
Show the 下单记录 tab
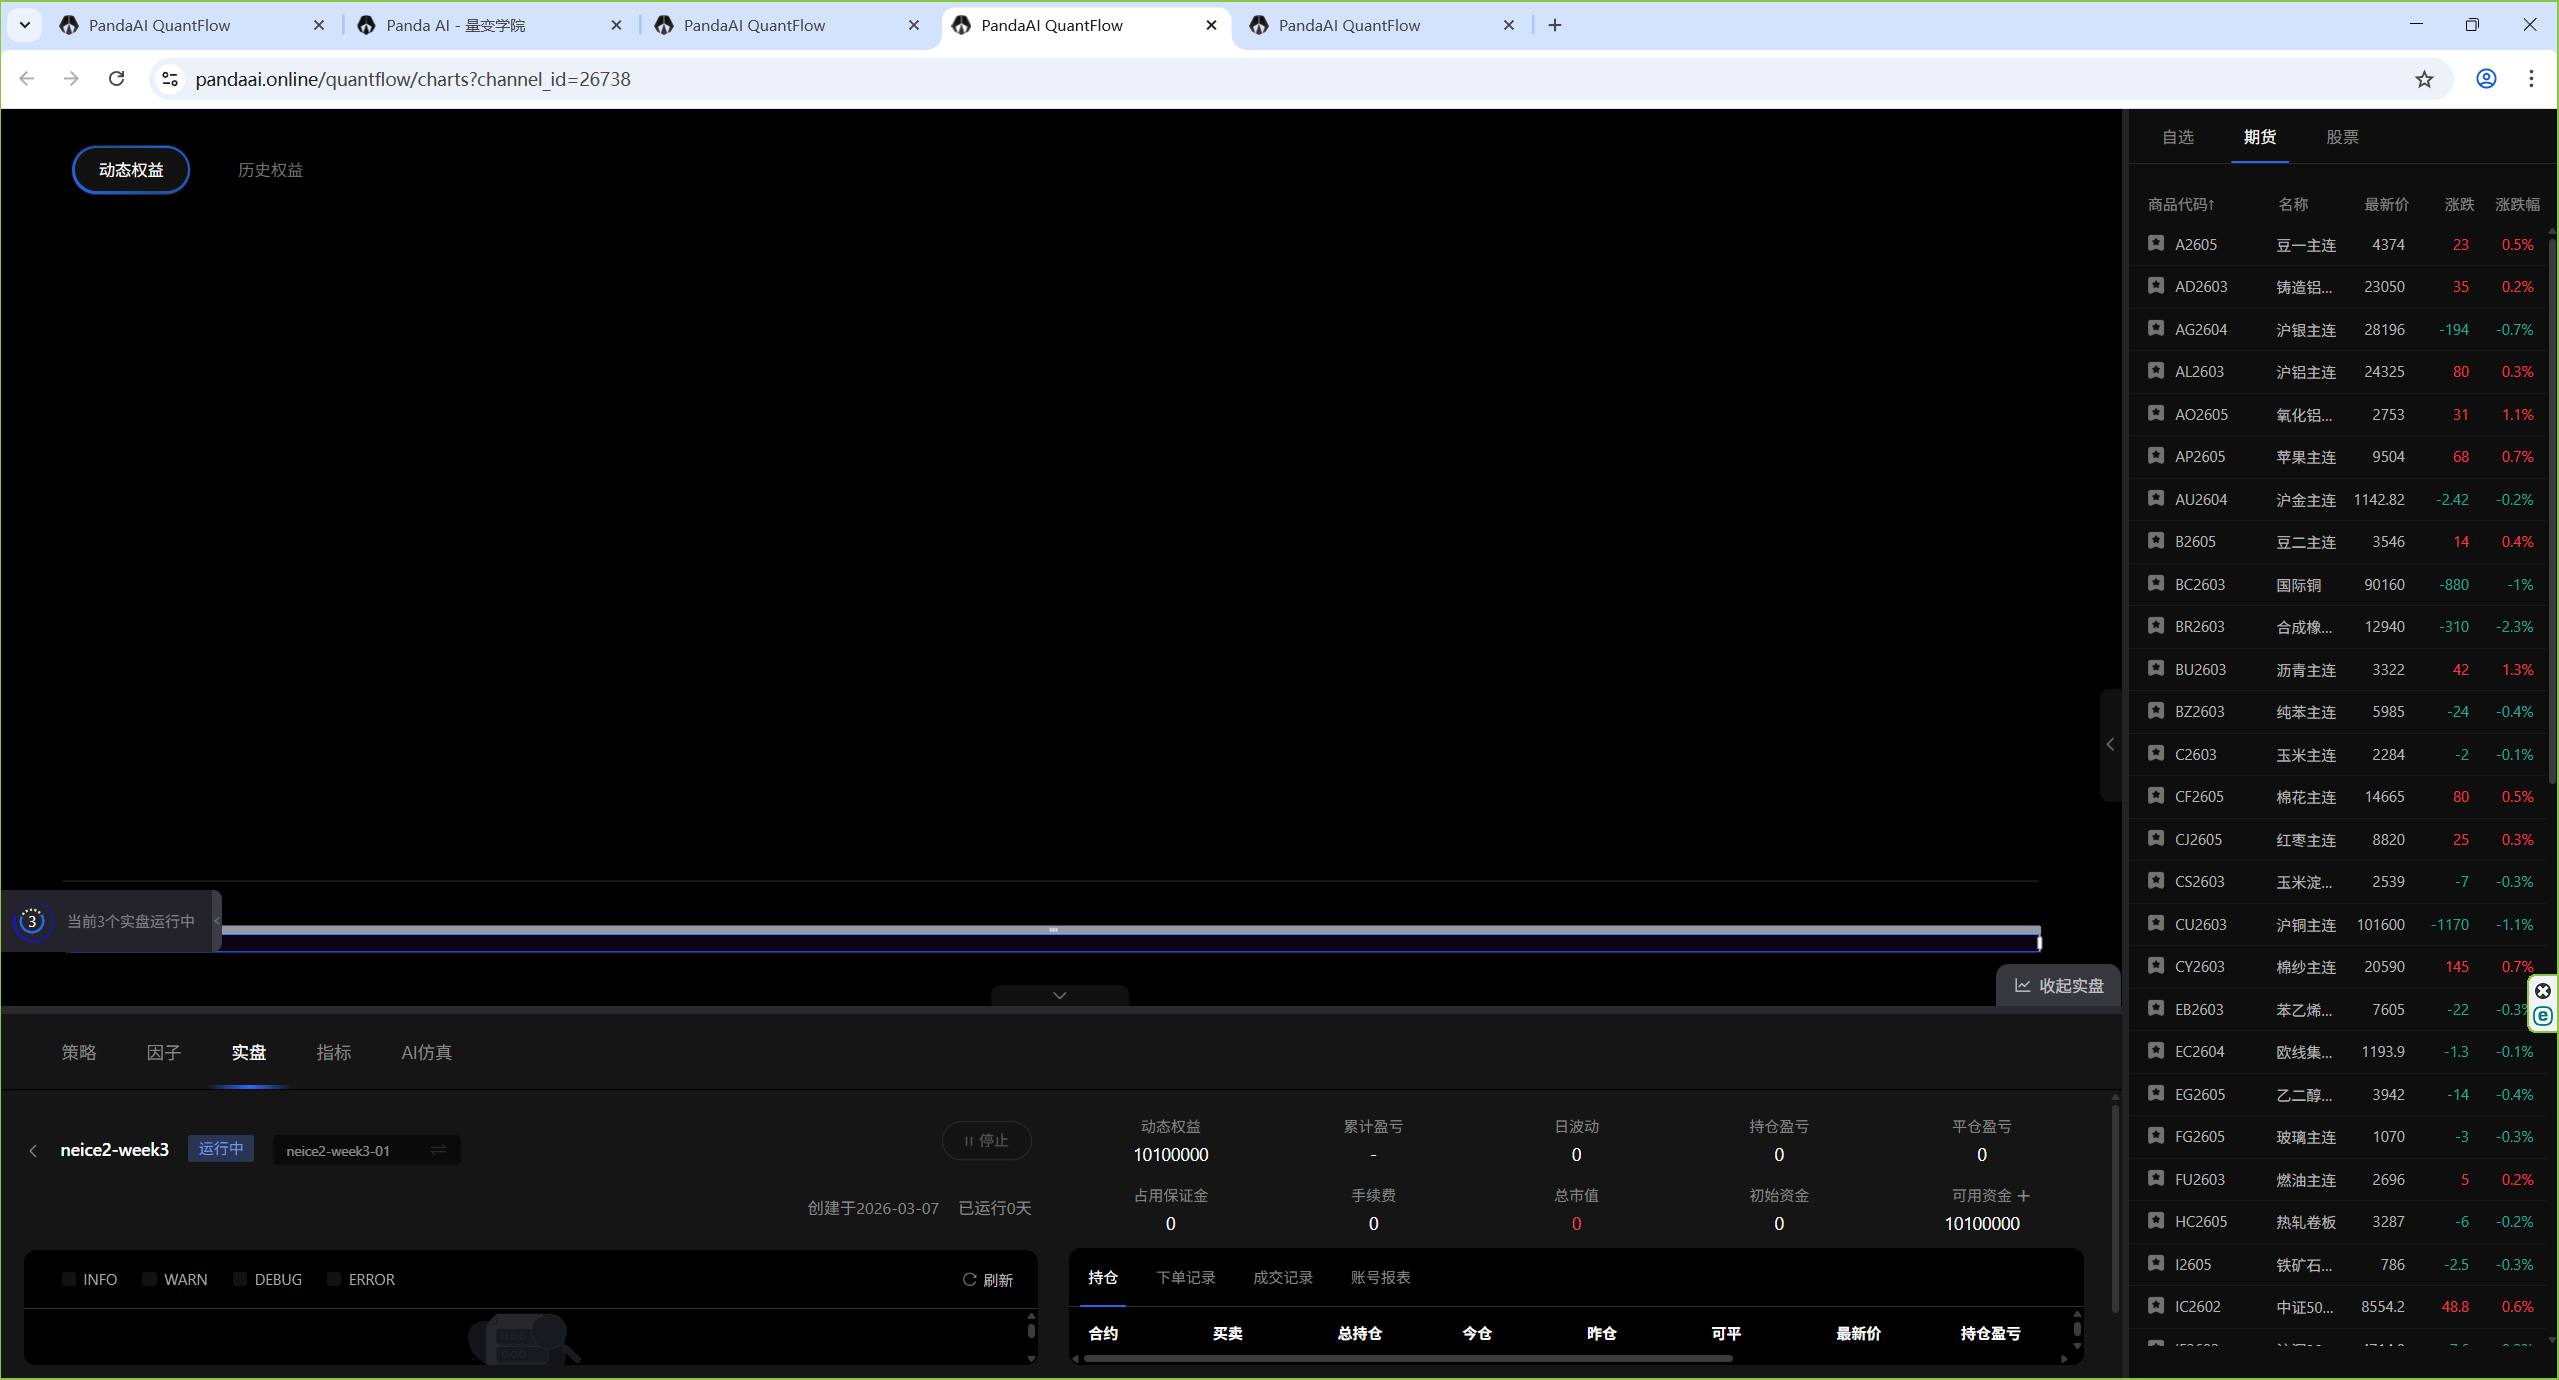(1185, 1277)
